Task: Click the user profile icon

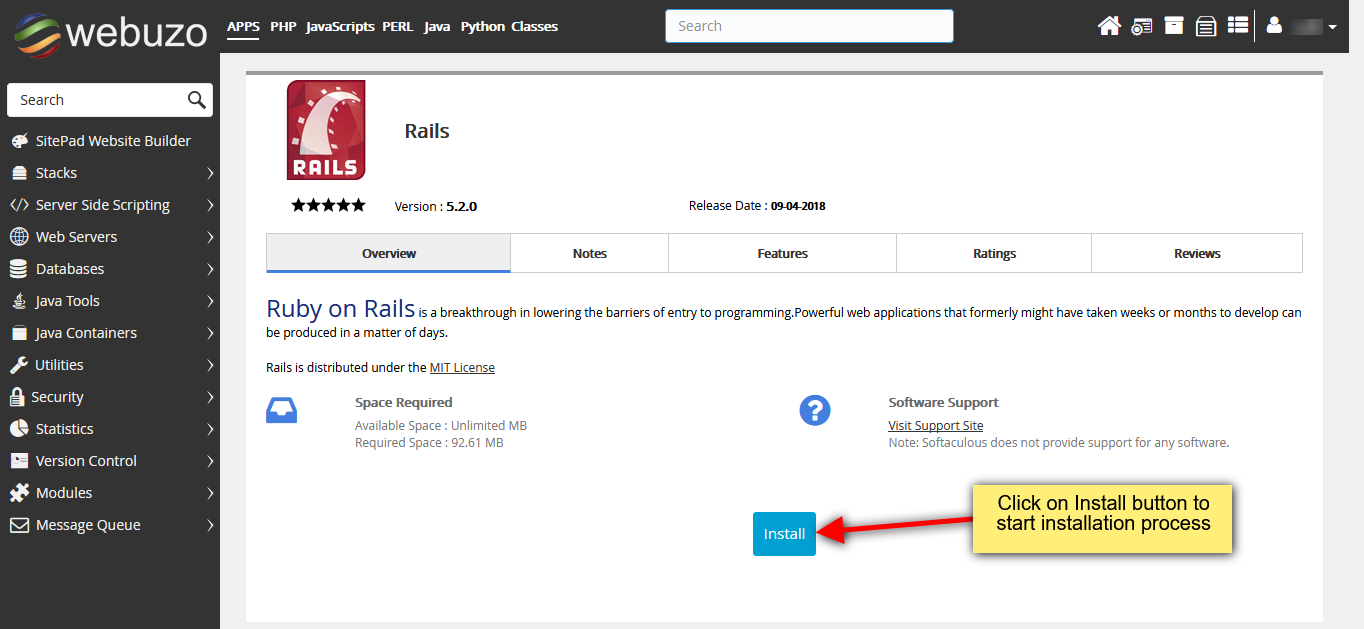Action: [x=1273, y=25]
